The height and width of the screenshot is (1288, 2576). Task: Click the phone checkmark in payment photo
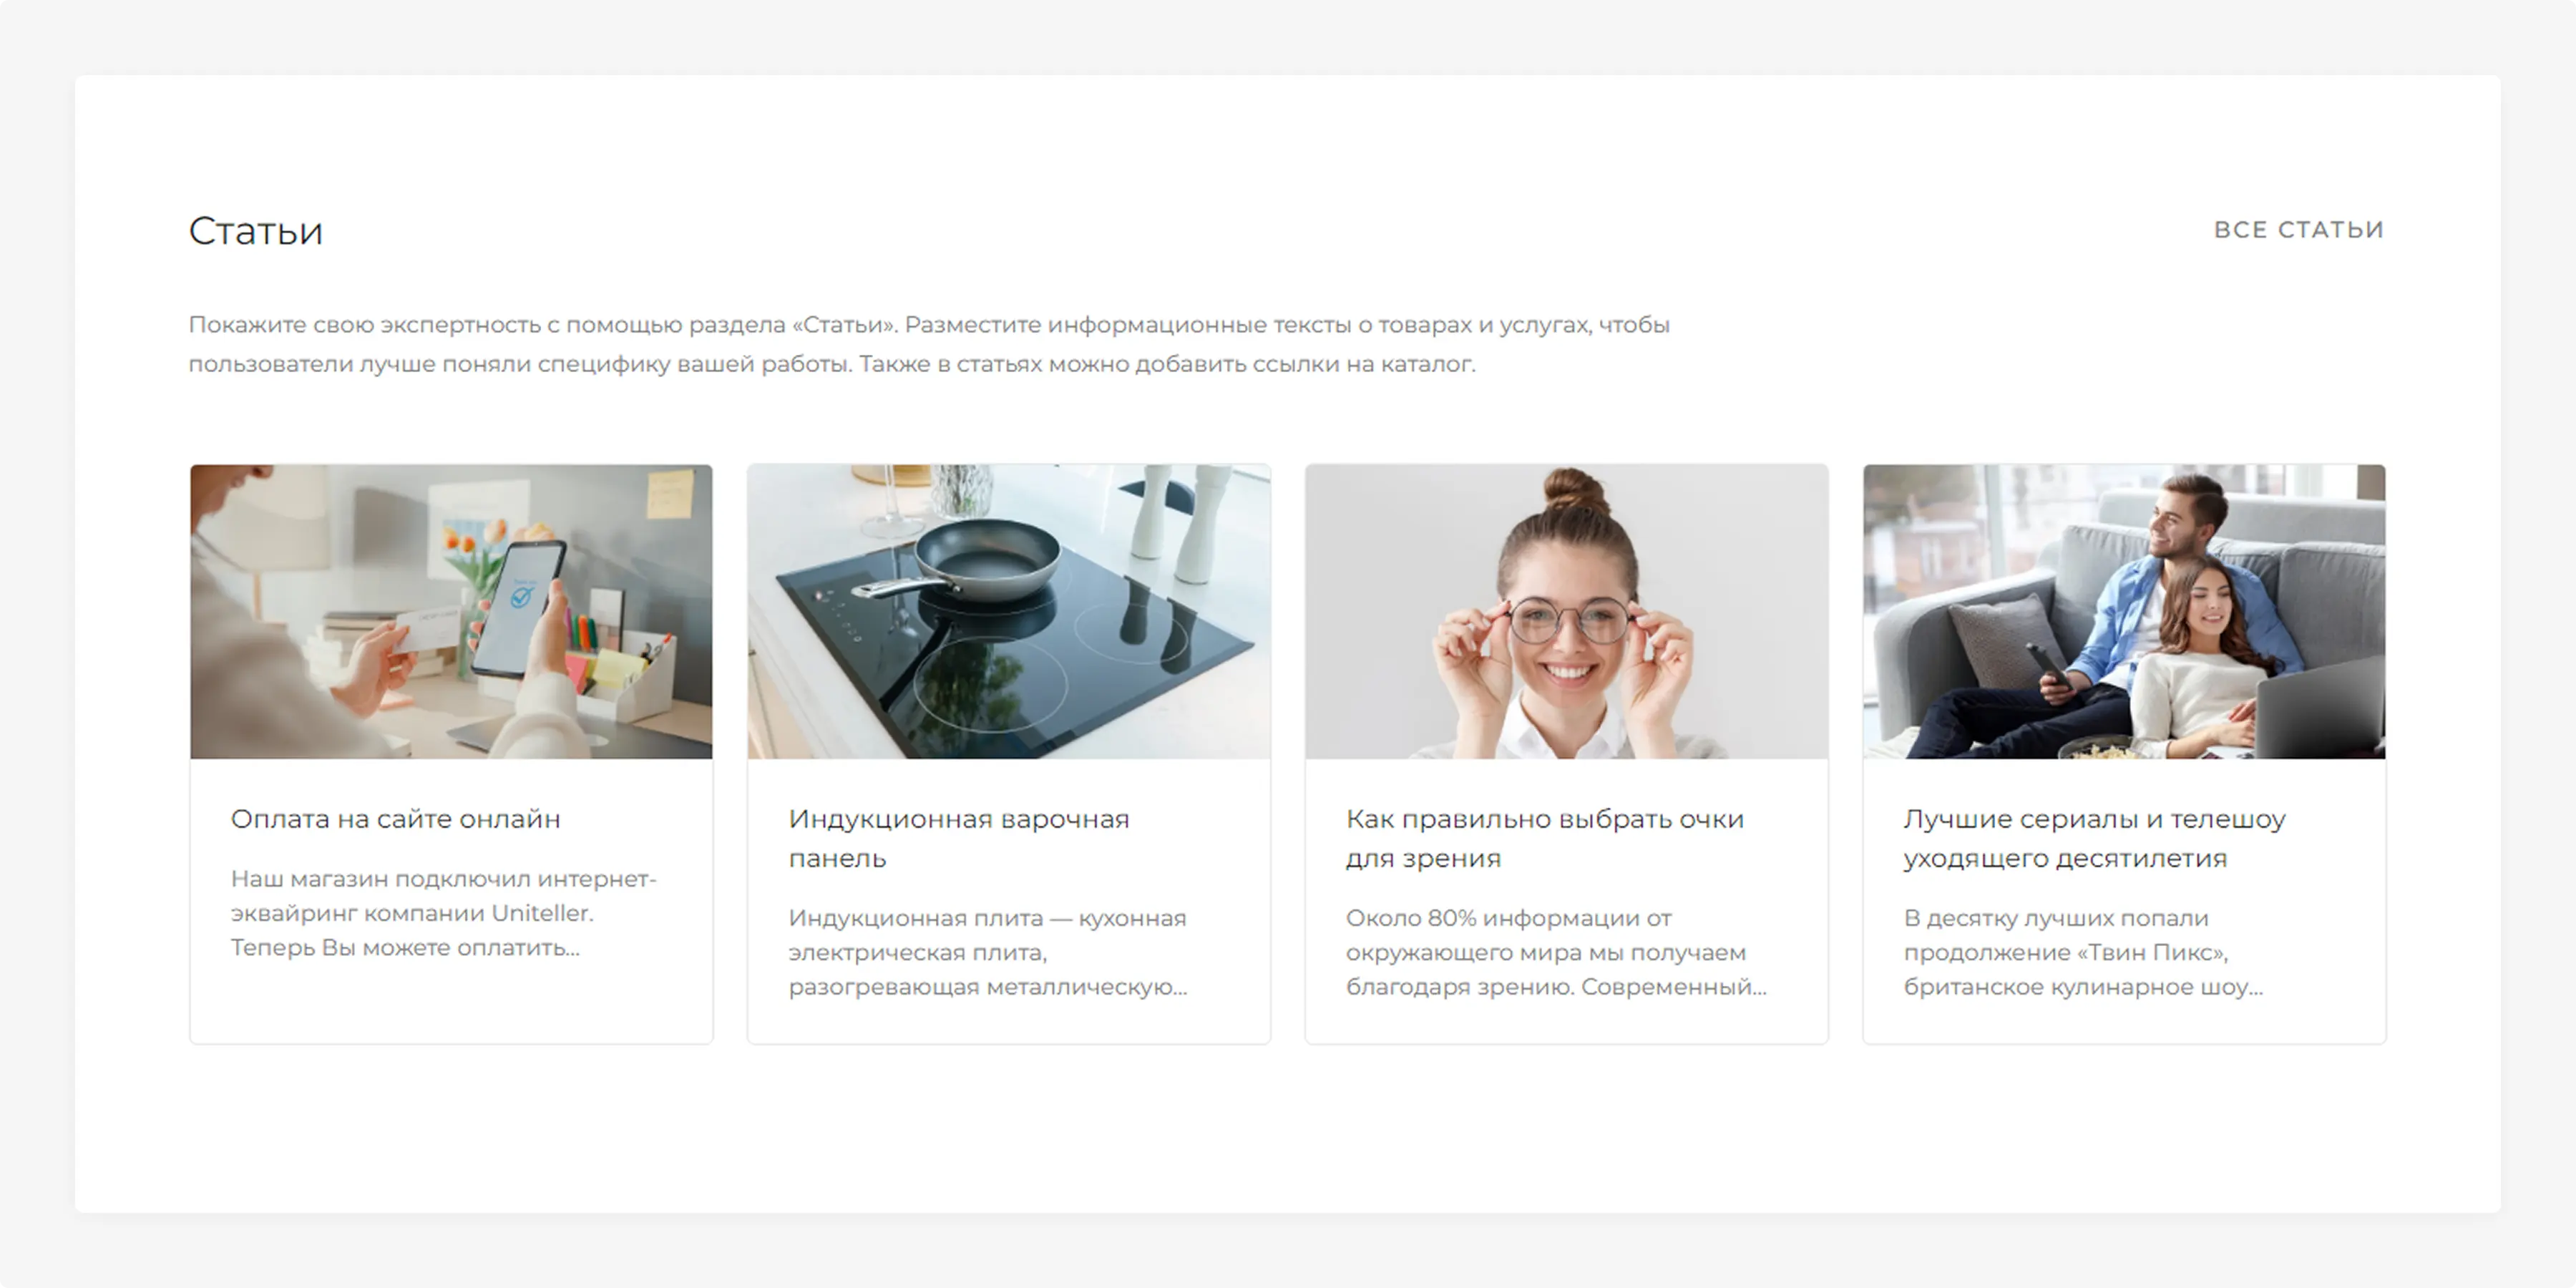[x=521, y=598]
